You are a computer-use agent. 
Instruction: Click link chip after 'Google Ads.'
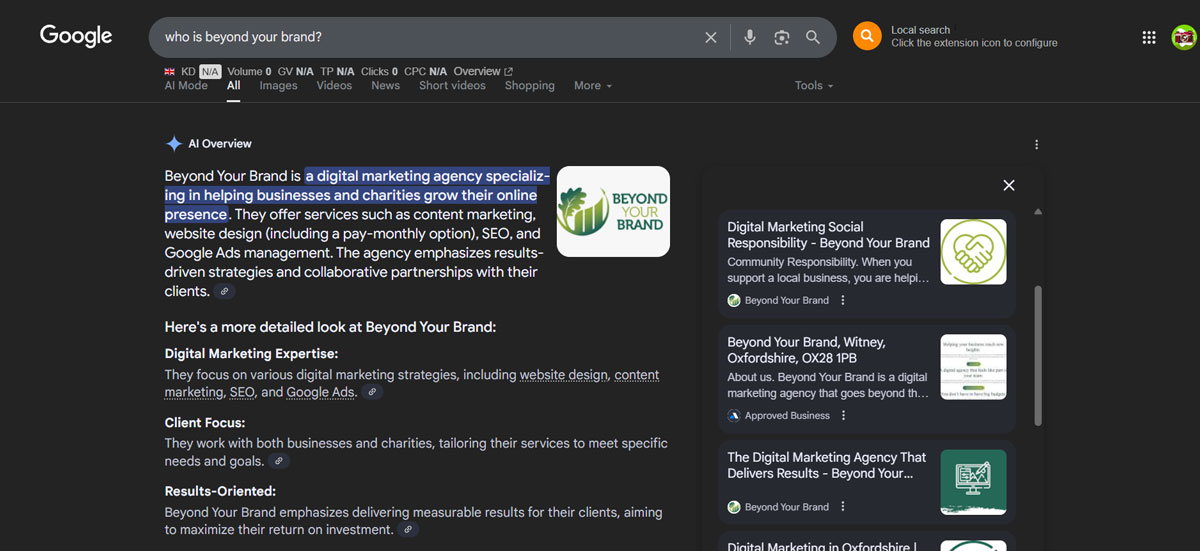372,393
